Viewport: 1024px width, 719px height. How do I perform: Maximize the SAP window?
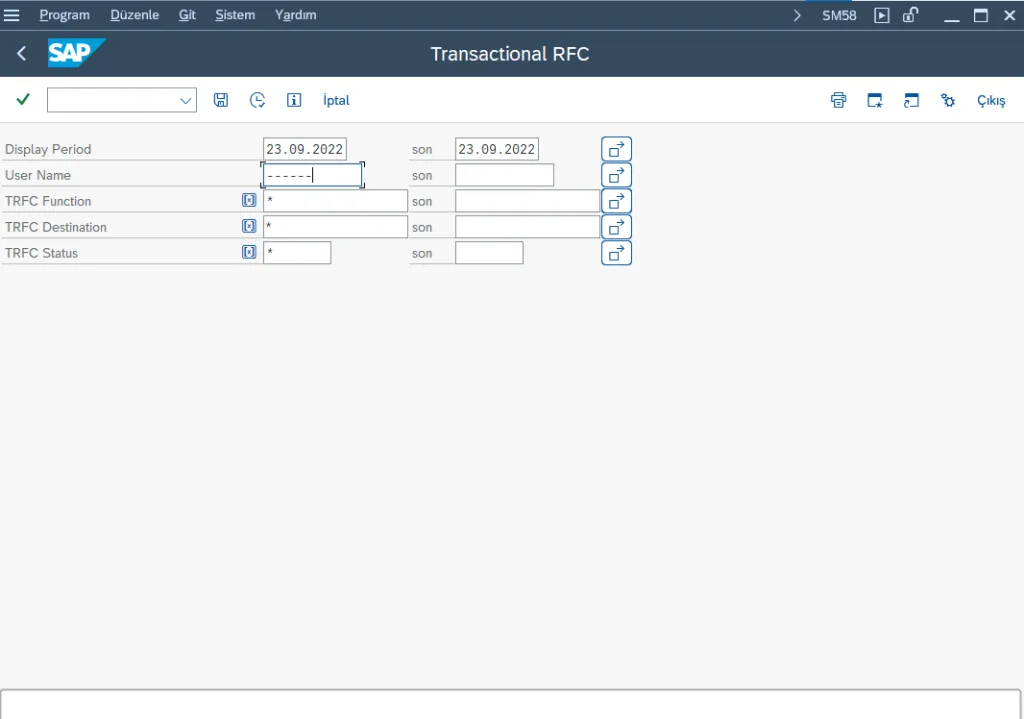981,15
